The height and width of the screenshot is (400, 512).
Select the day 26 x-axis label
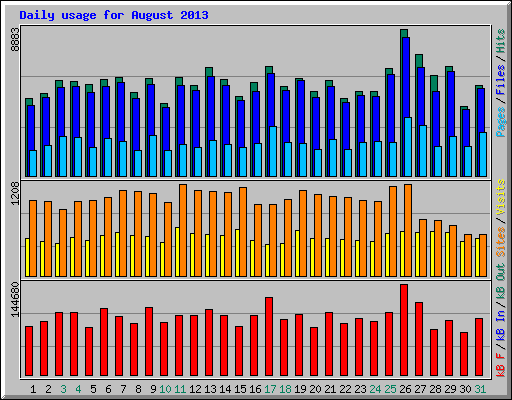tap(405, 389)
